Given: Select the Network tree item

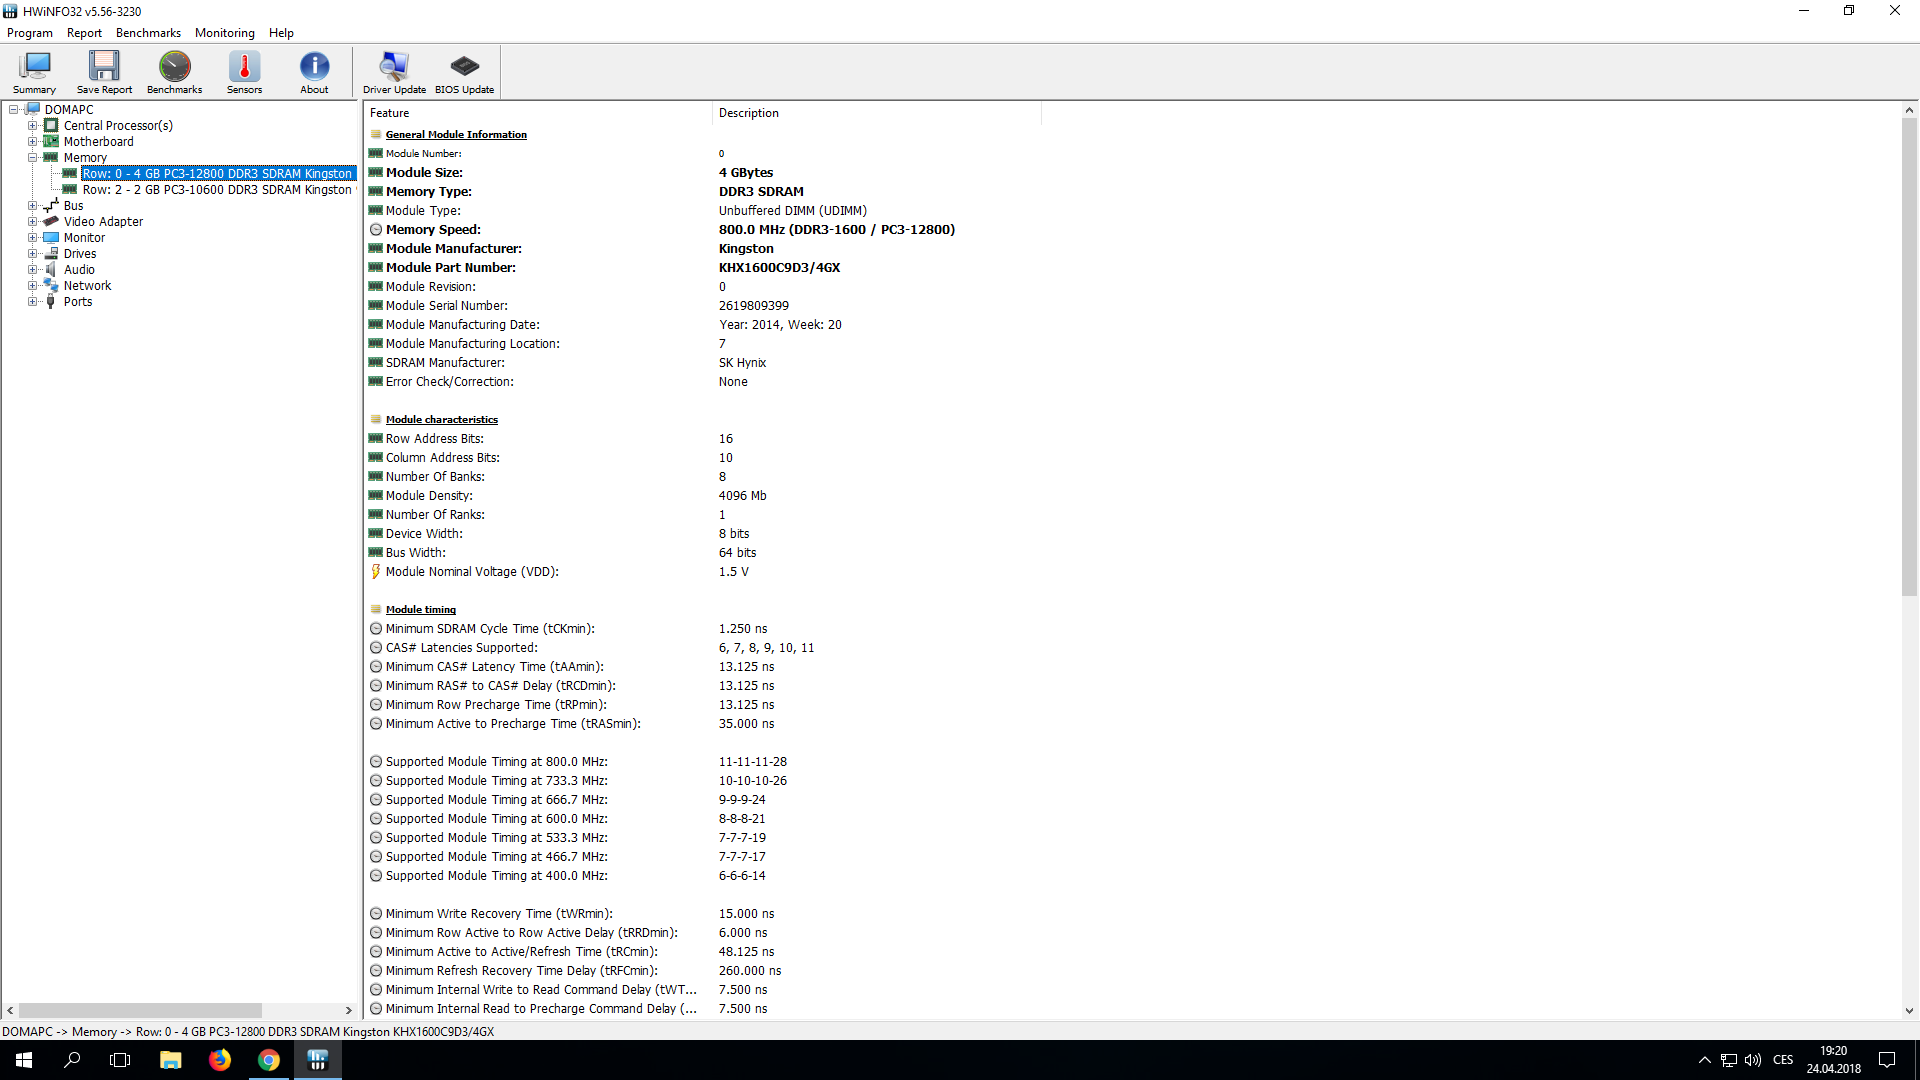Looking at the screenshot, I should [87, 286].
